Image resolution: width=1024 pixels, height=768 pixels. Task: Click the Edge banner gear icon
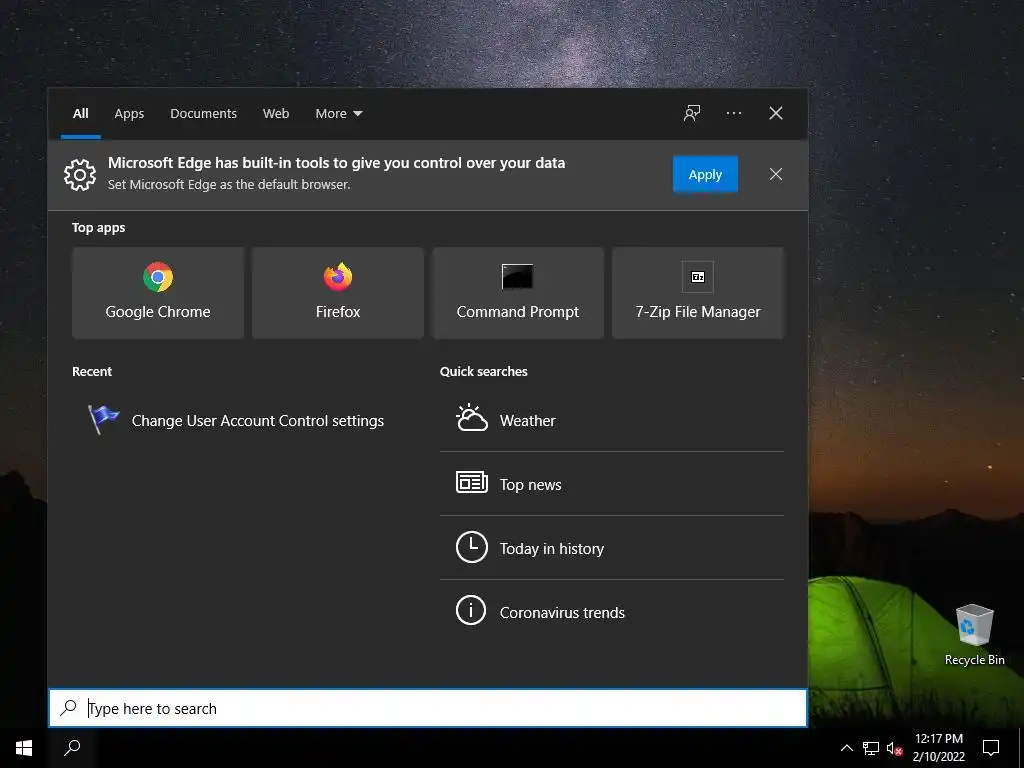click(80, 174)
